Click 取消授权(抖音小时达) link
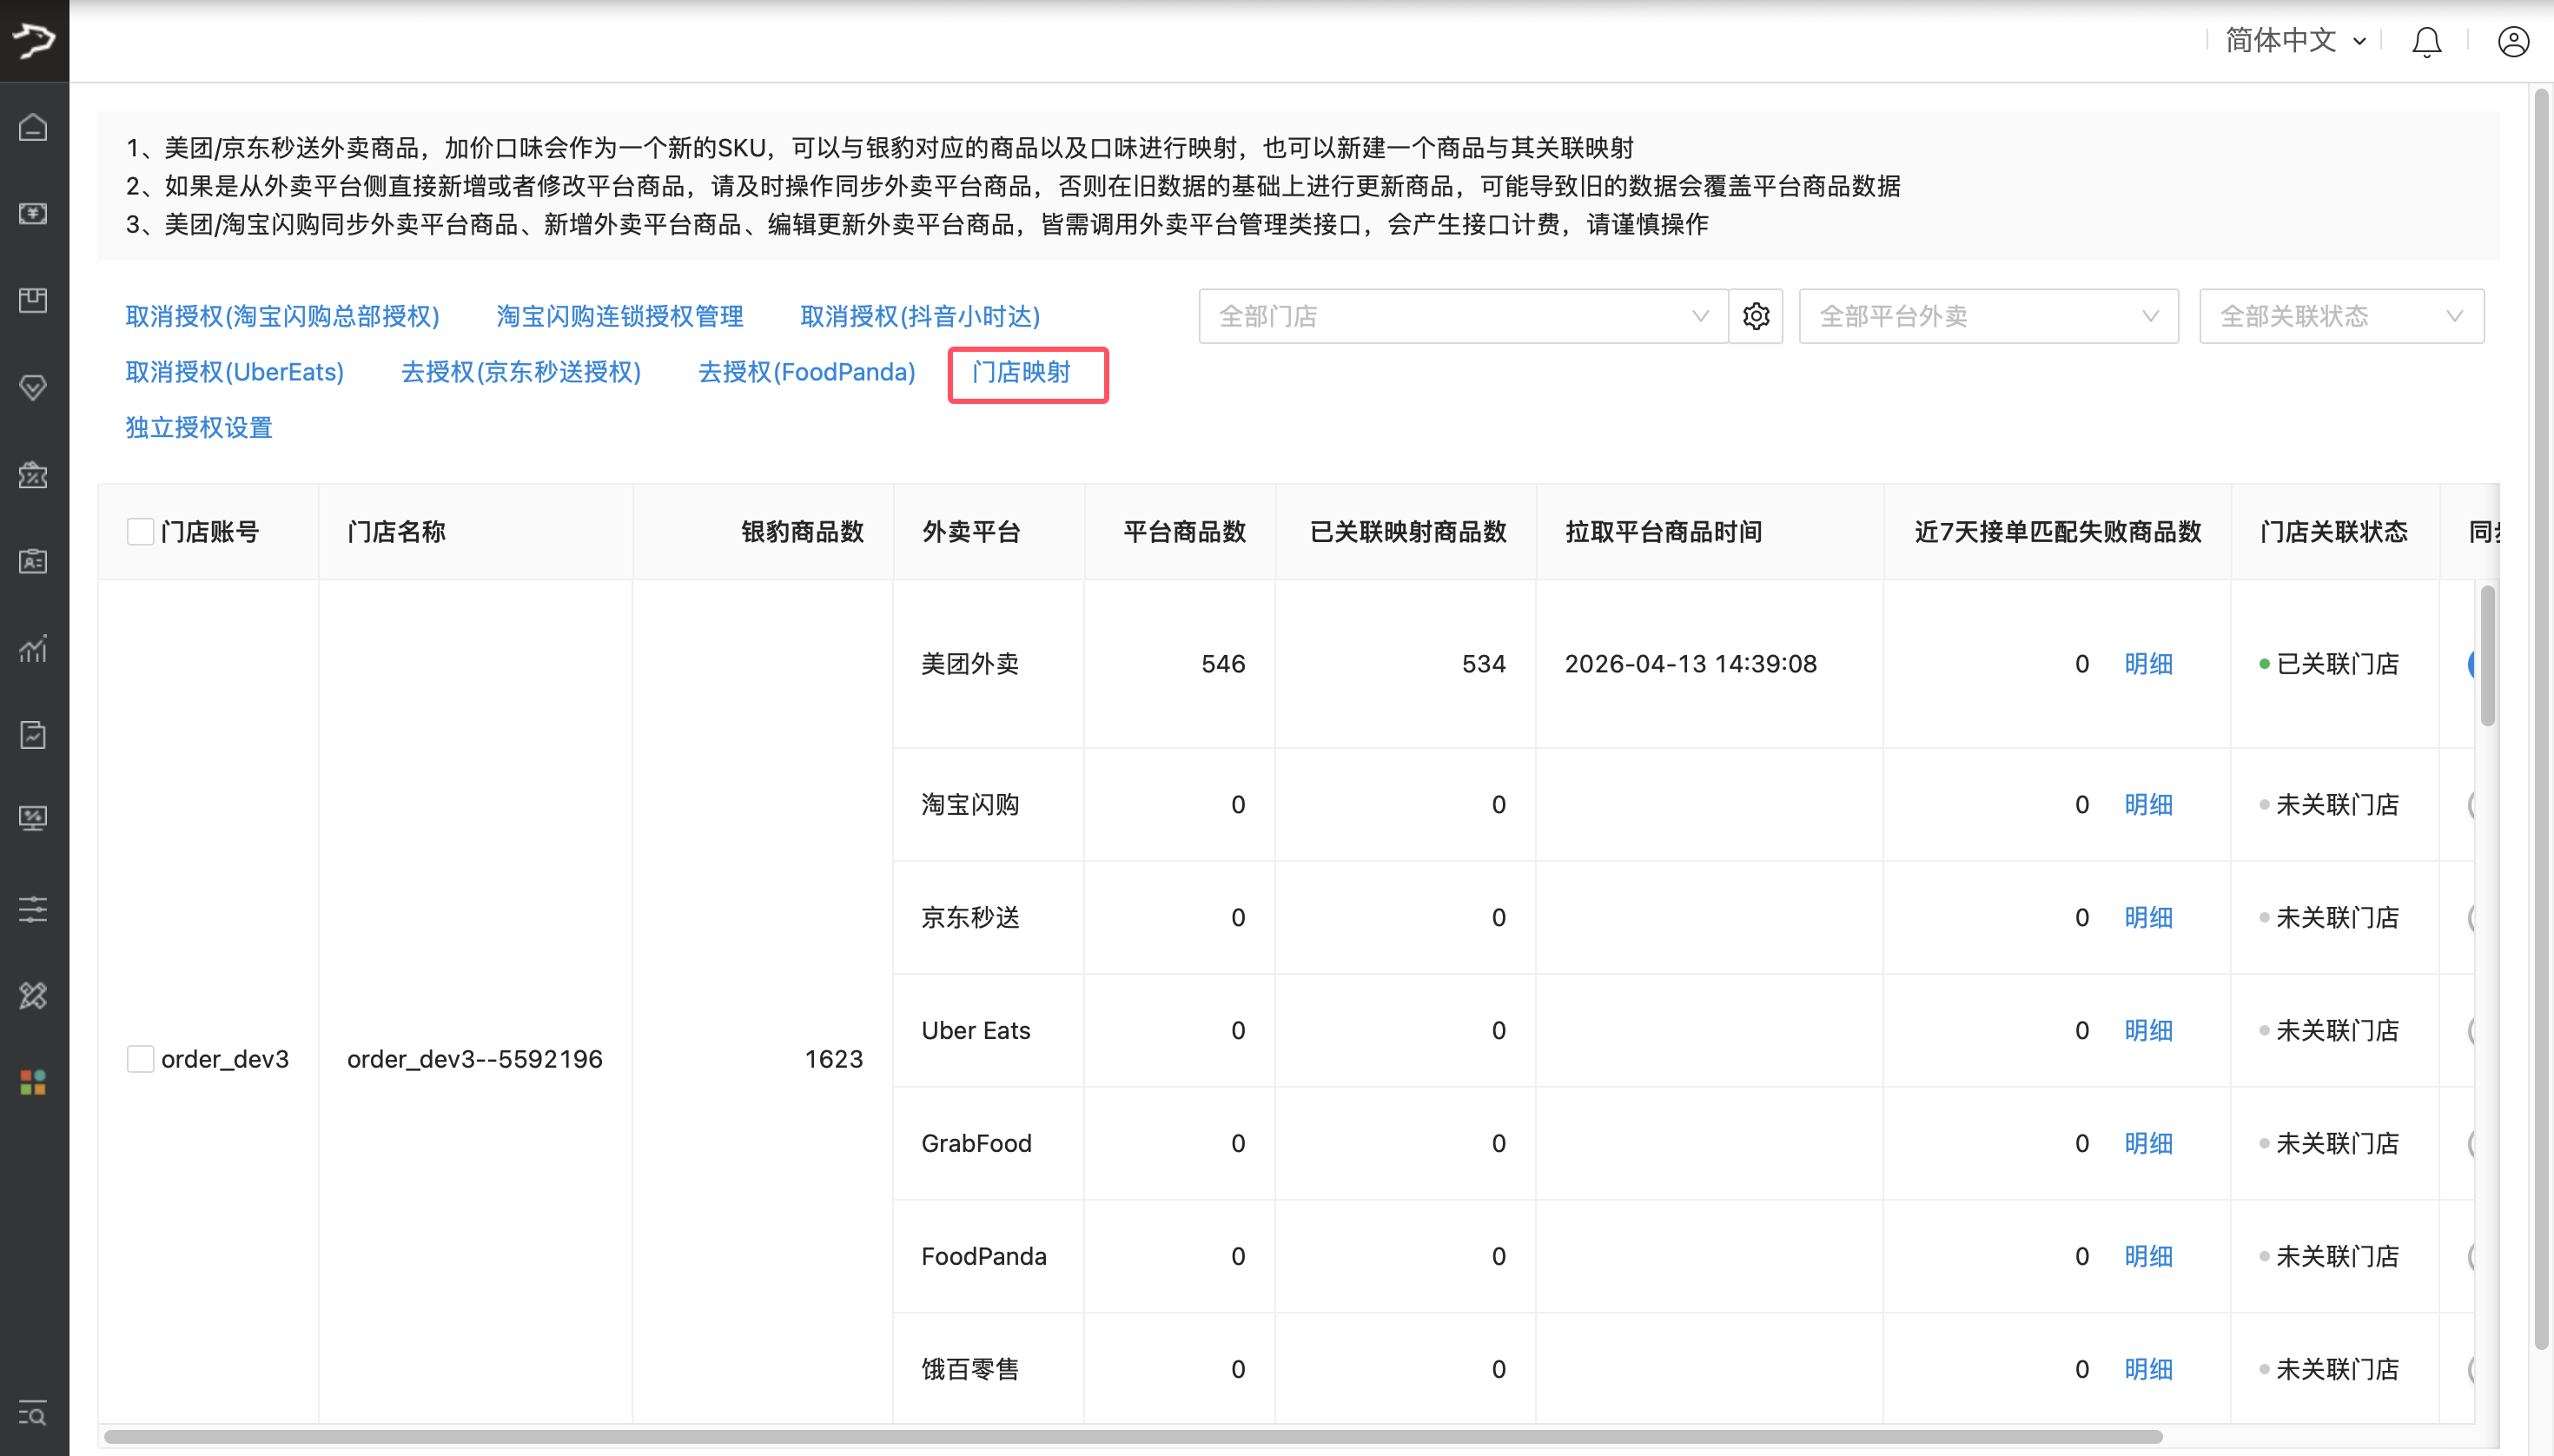2554x1456 pixels. point(920,316)
